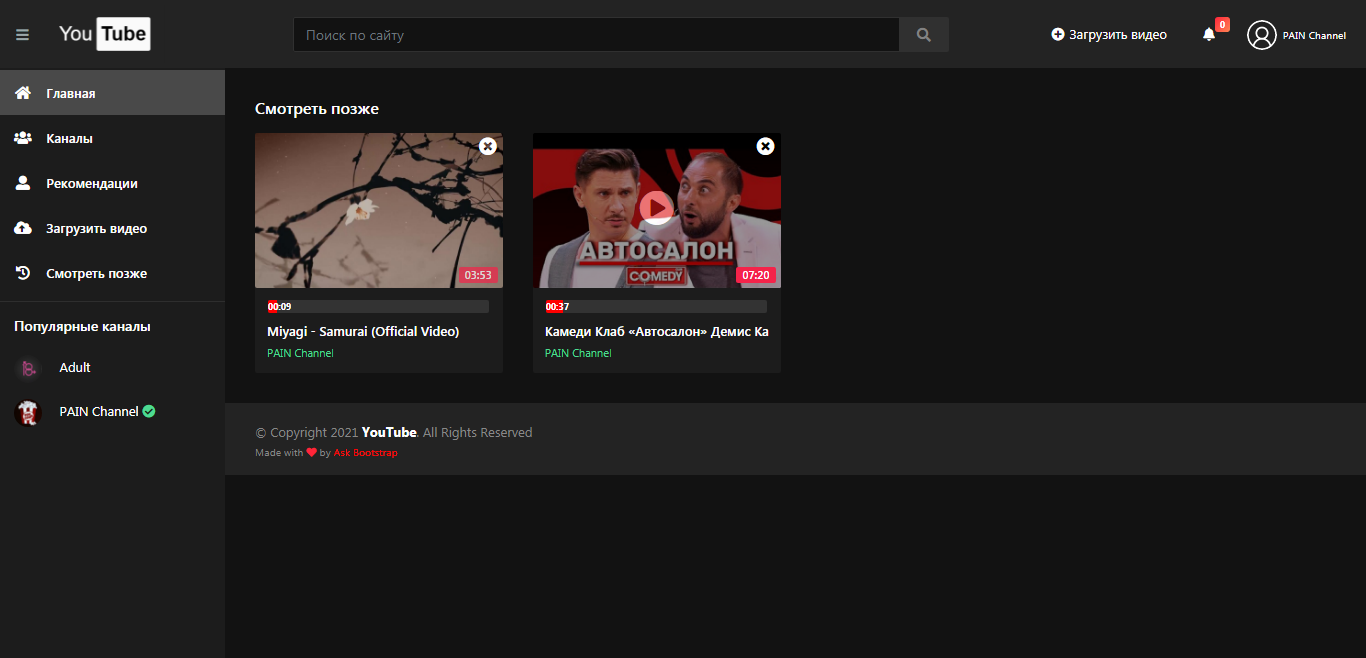Click the 03:53 duration badge
The width and height of the screenshot is (1366, 658).
479,275
